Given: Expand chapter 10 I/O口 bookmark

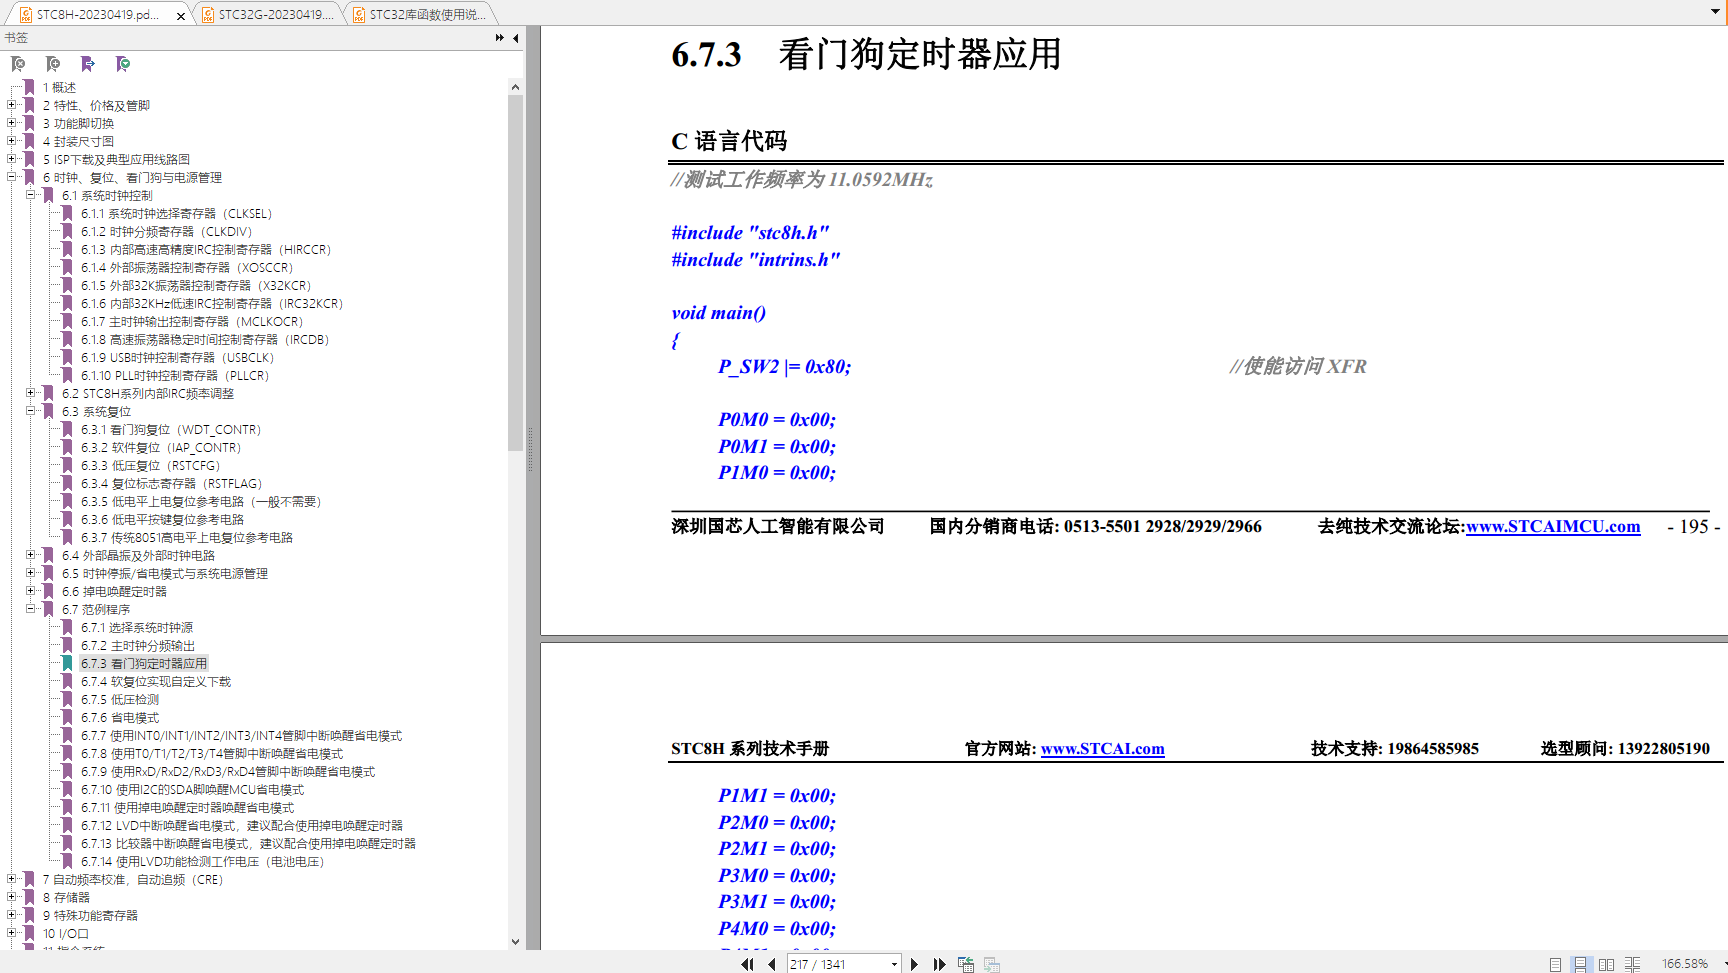Looking at the screenshot, I should pyautogui.click(x=12, y=933).
